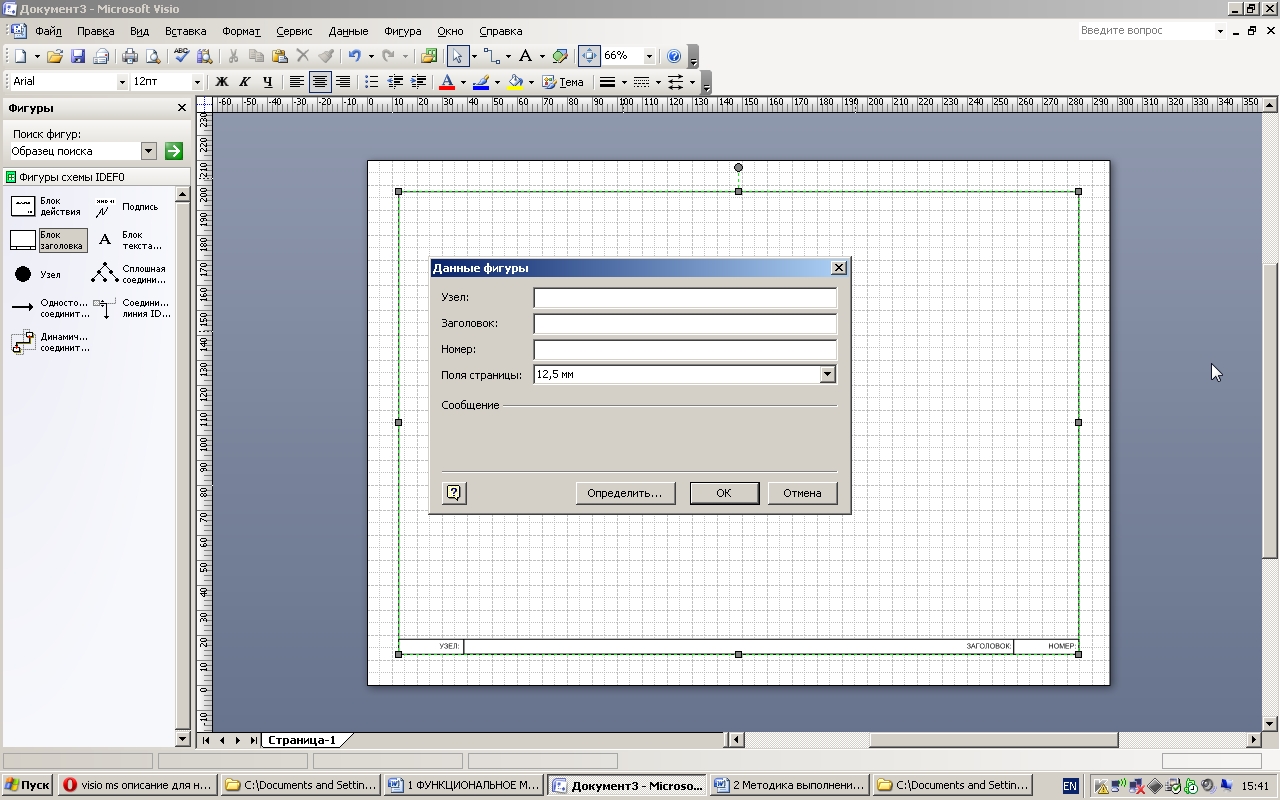Click the New document icon

click(x=21, y=57)
